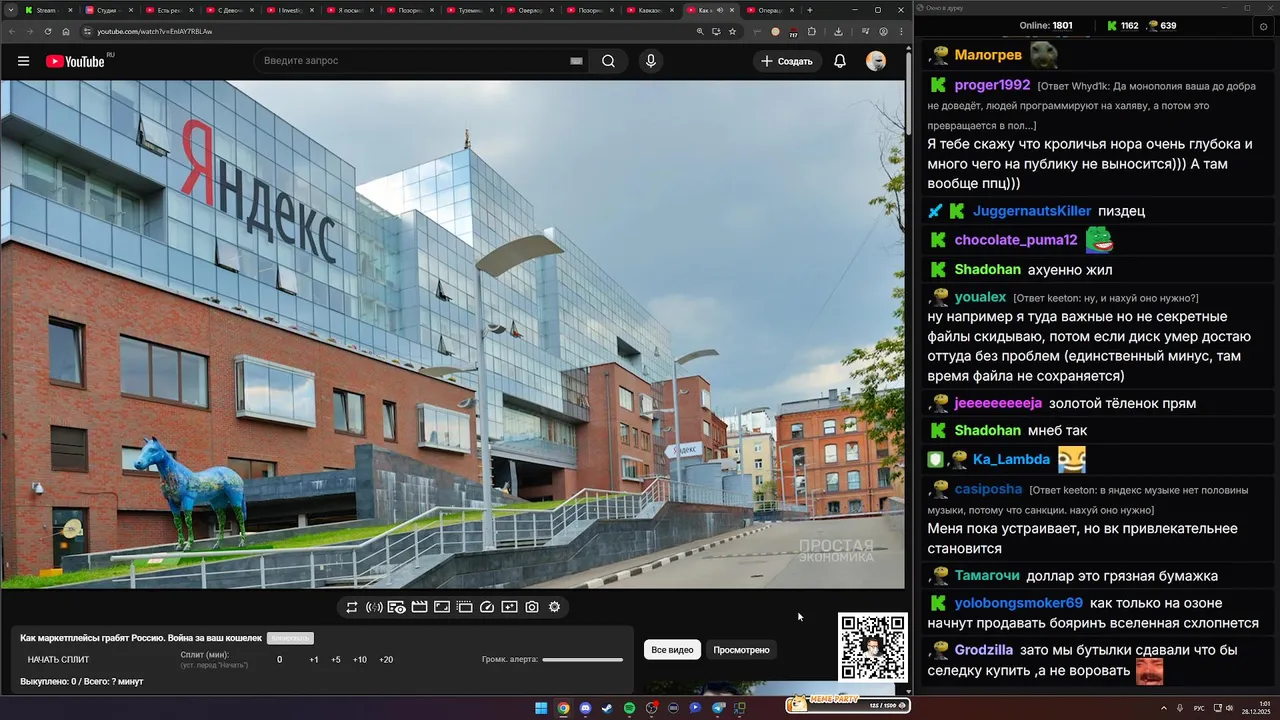The image size is (1280, 720).
Task: Take a video screenshot with the camera icon
Action: 532,607
